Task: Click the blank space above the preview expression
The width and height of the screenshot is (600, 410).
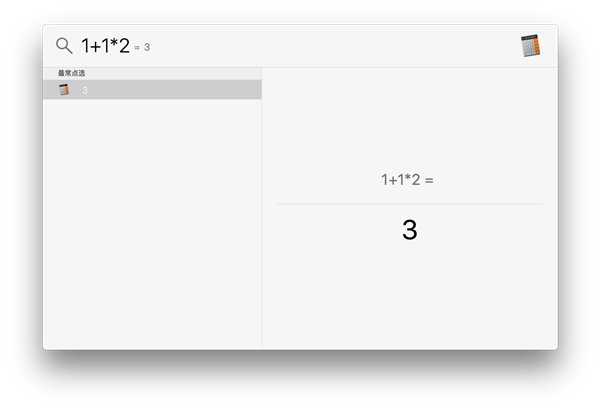Action: (x=409, y=120)
